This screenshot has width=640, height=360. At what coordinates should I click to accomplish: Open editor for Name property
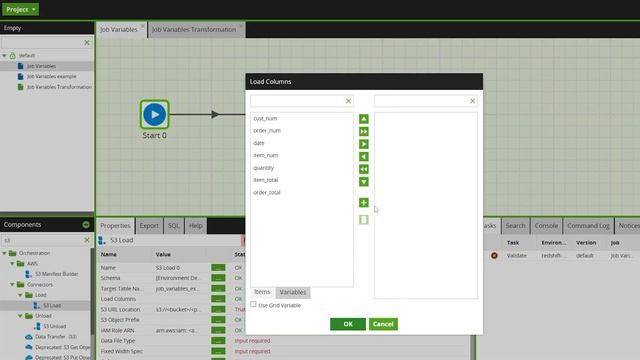point(218,268)
